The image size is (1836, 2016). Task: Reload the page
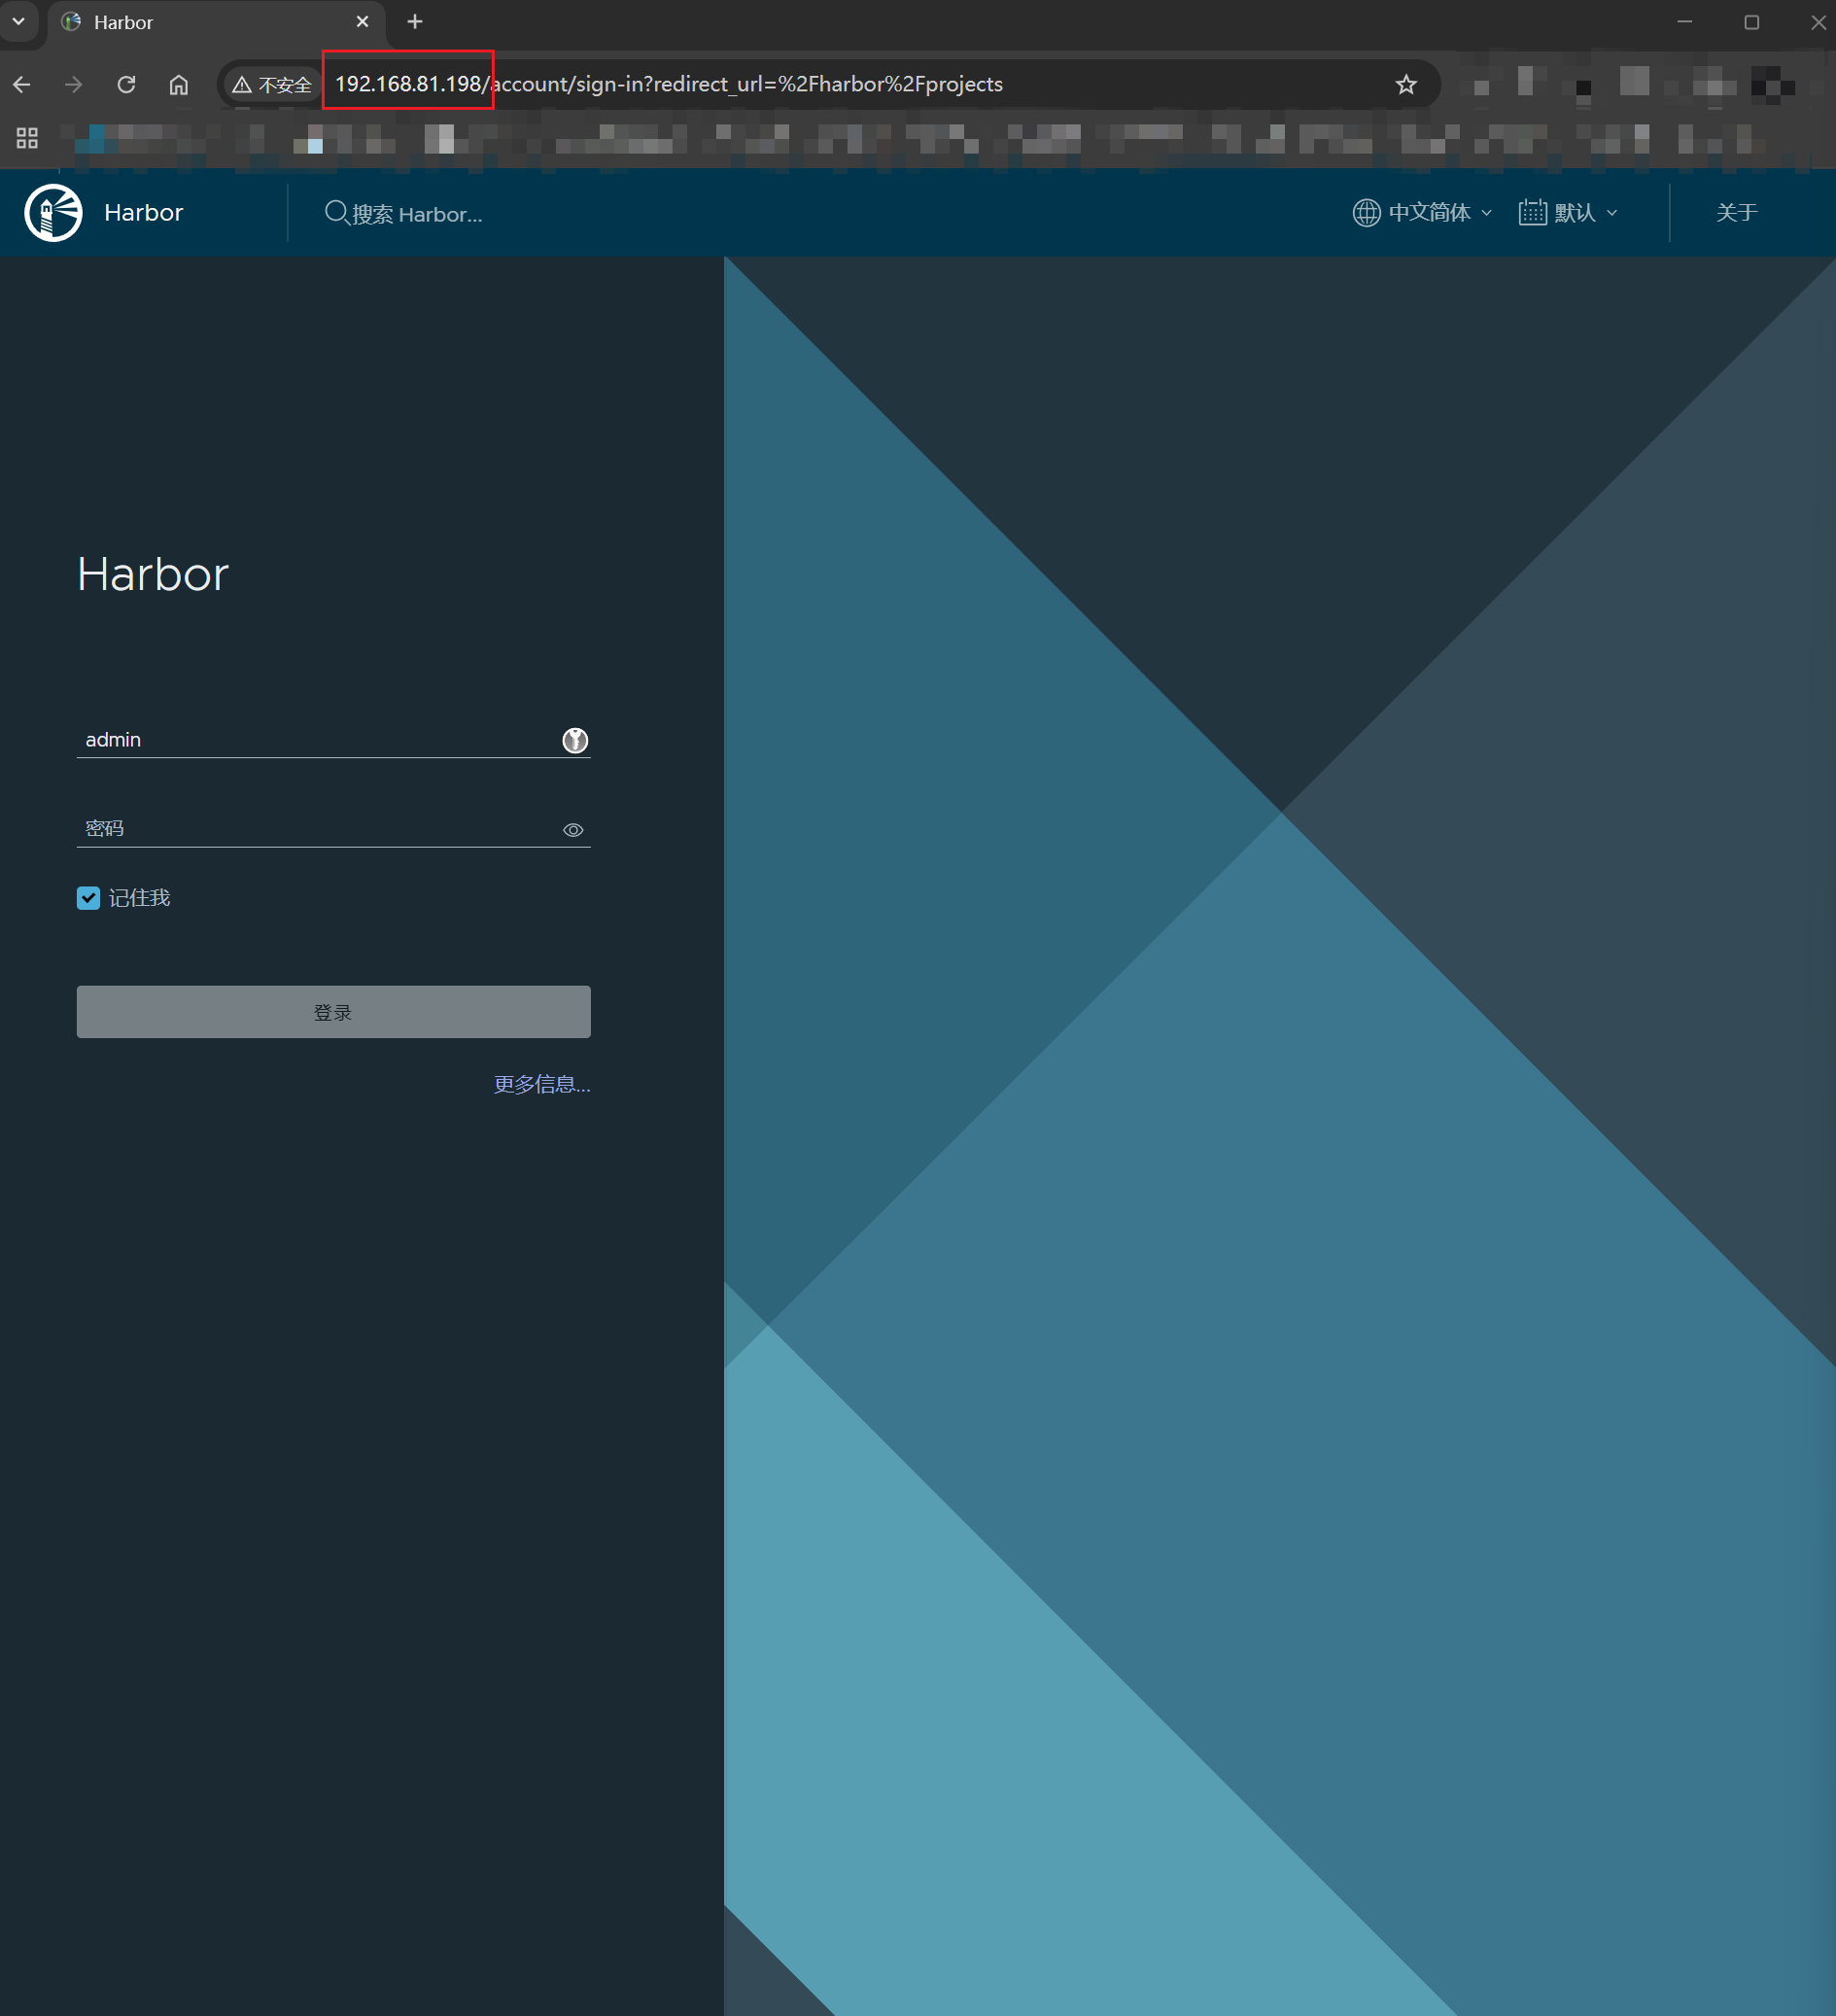126,85
